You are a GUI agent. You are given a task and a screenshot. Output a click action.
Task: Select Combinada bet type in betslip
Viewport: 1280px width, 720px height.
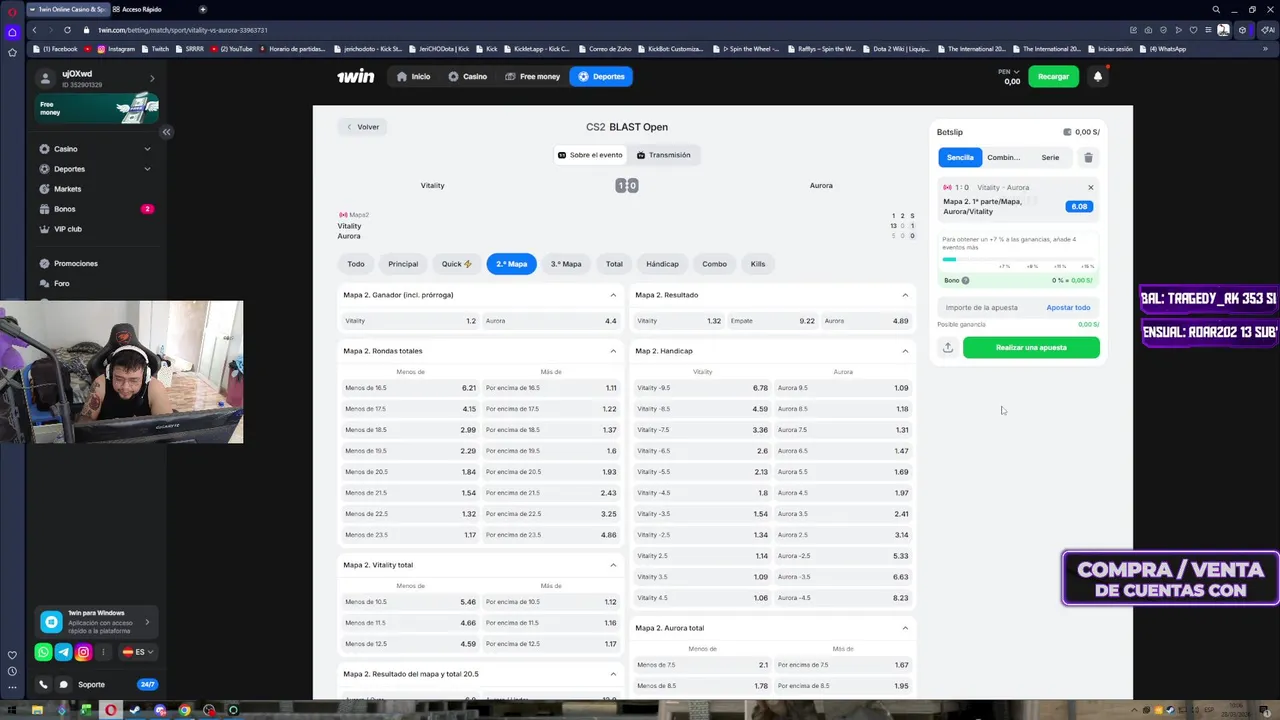[x=1003, y=157]
